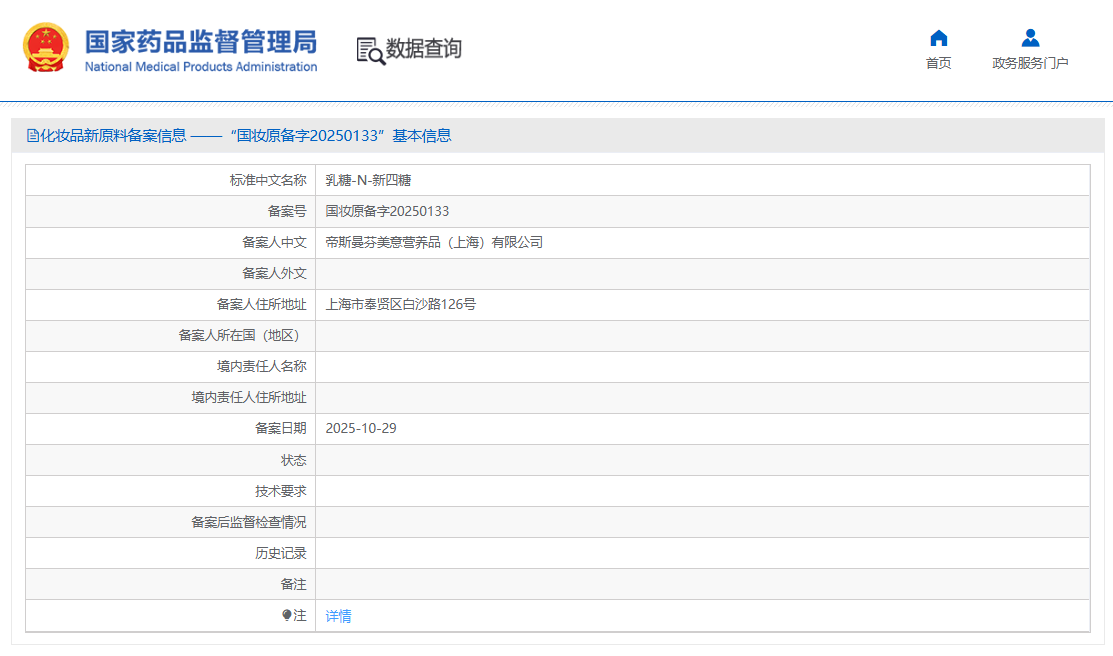
Task: Click the National Medical Products Administration English text
Action: pos(200,67)
